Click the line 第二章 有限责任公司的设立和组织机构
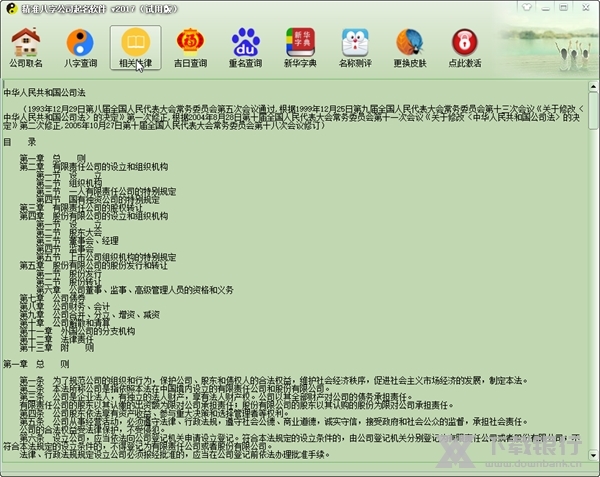 [94, 167]
